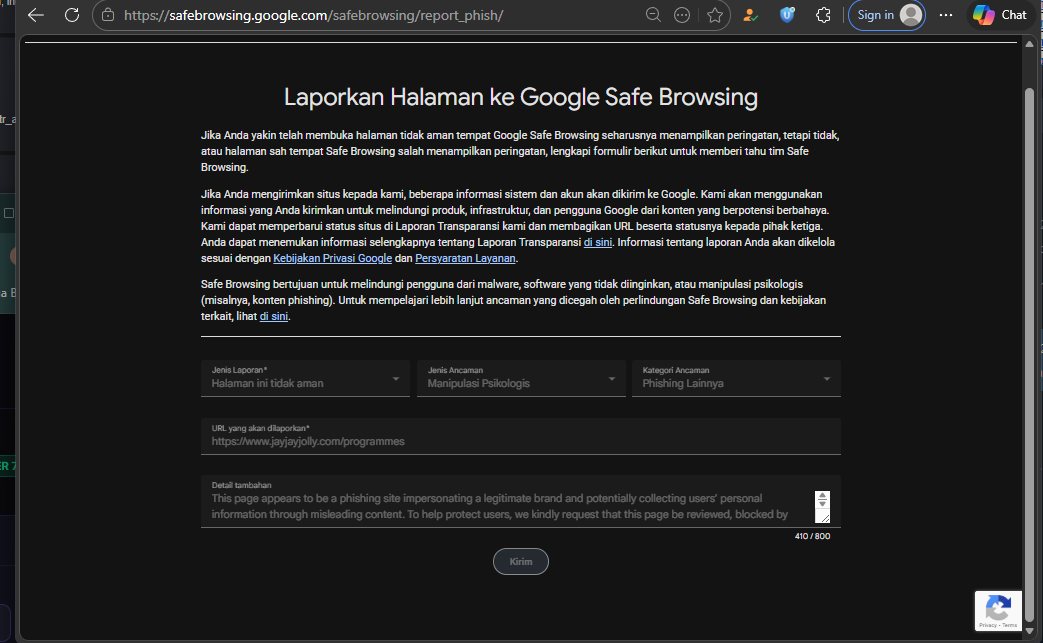Add page to favorites with star icon
This screenshot has height=643, width=1043.
715,15
